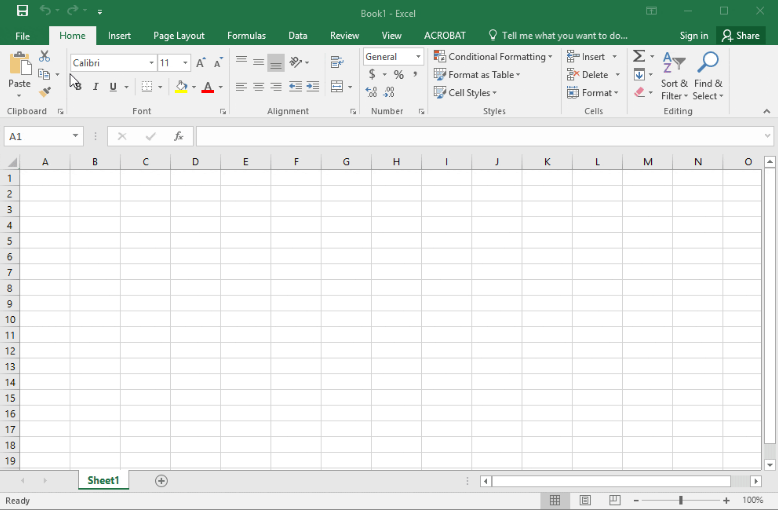Viewport: 778px width, 510px height.
Task: Click the Undo arrow icon
Action: (x=45, y=10)
